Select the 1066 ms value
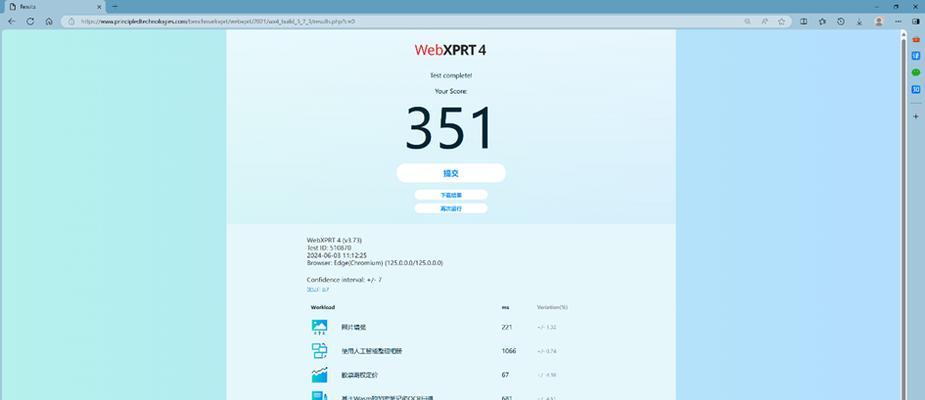This screenshot has height=400, width=925. coord(509,350)
